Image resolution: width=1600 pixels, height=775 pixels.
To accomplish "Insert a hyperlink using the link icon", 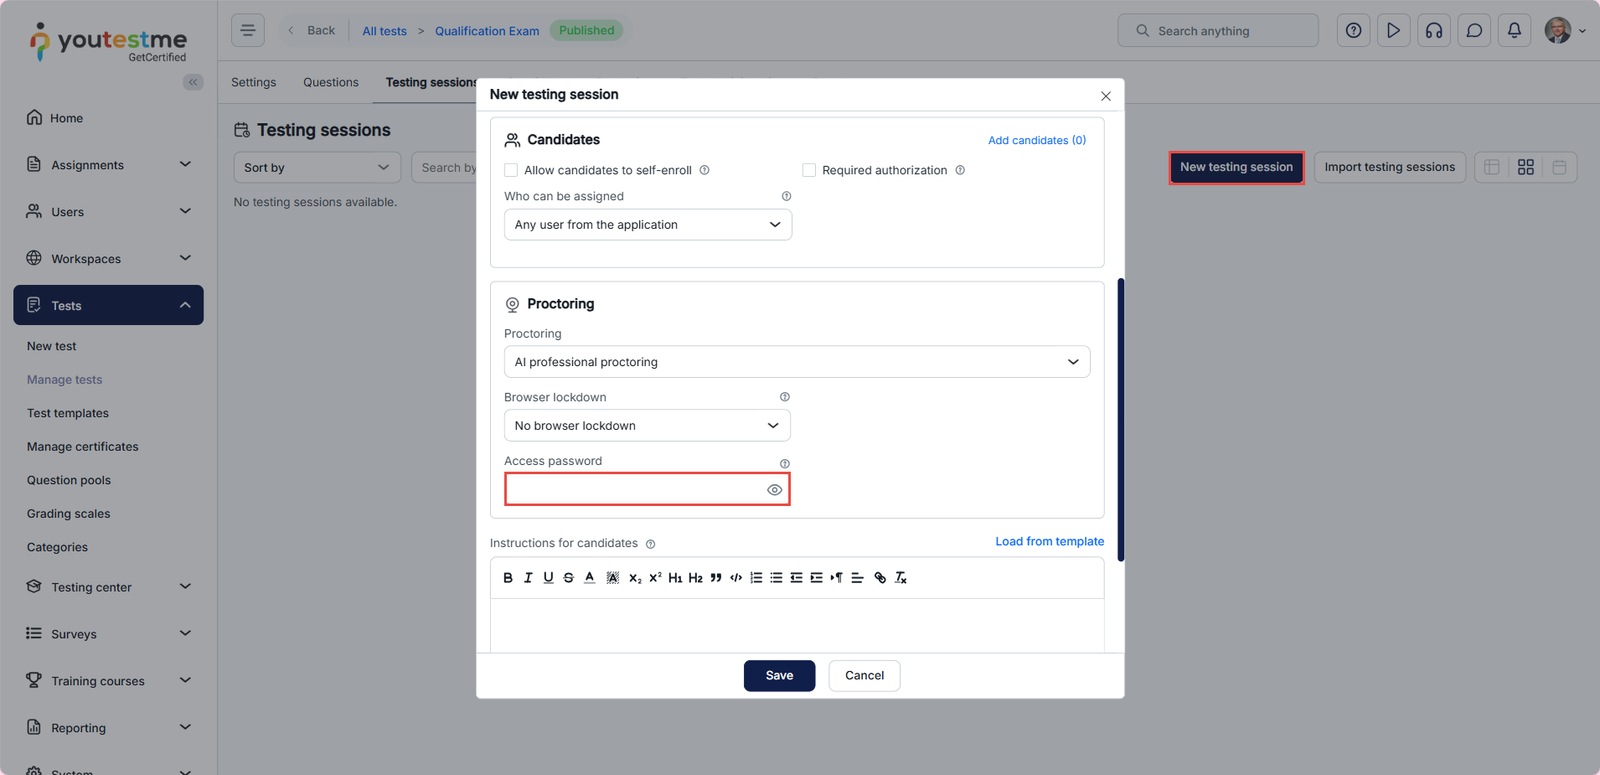I will tap(880, 578).
